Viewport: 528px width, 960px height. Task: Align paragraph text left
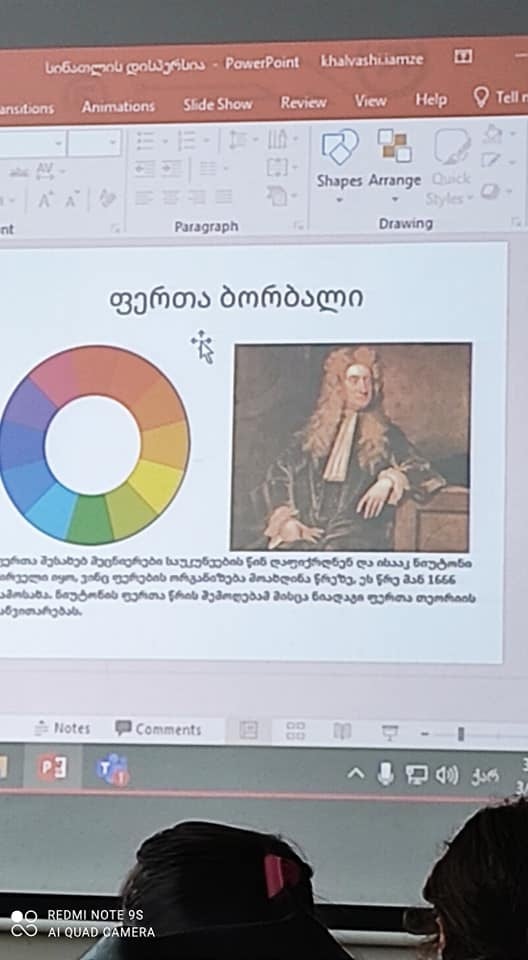[x=144, y=197]
